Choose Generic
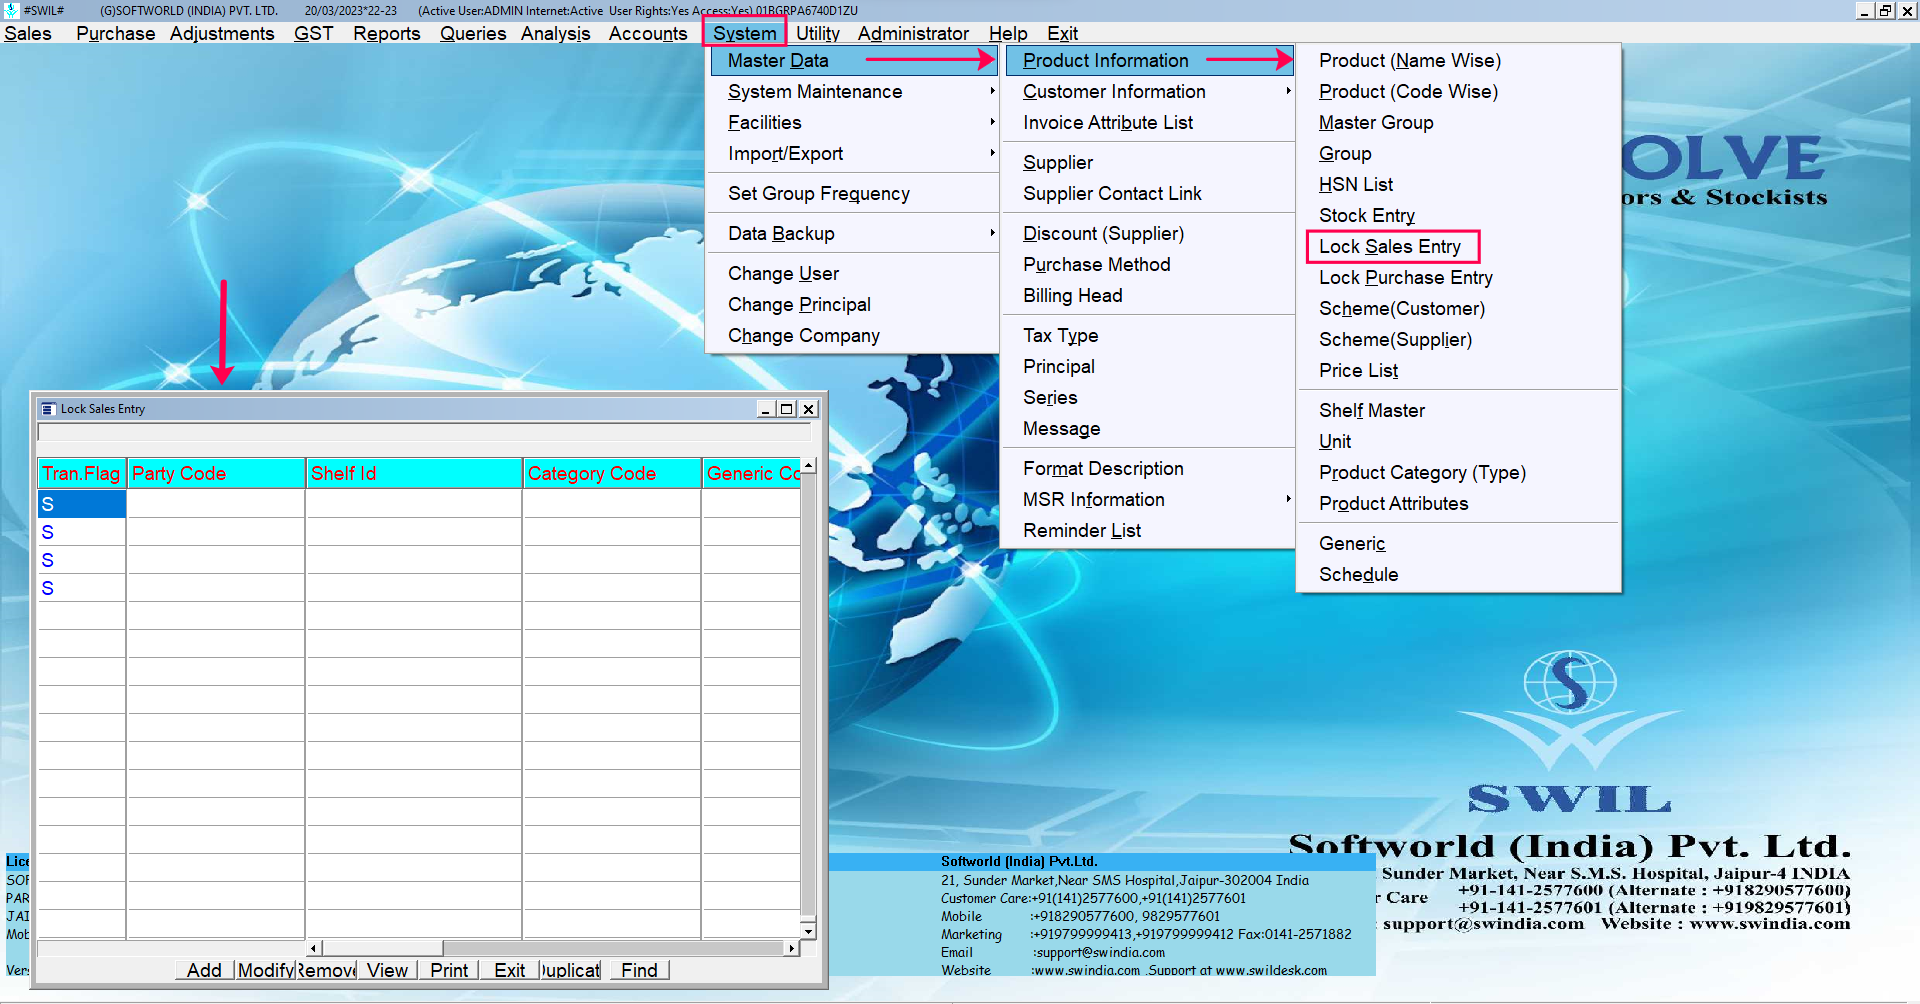 (x=1458, y=543)
